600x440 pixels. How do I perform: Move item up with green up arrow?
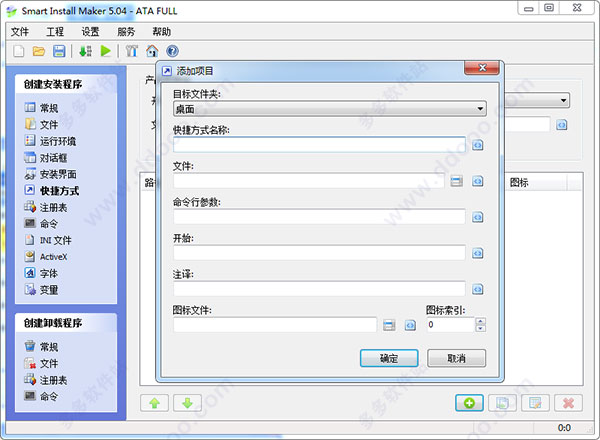pos(155,403)
